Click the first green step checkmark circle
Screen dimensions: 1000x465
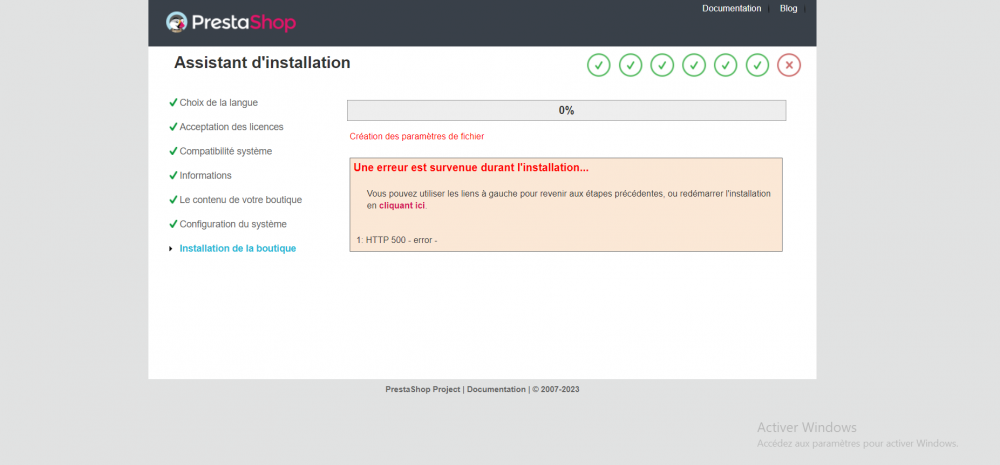[x=599, y=65]
